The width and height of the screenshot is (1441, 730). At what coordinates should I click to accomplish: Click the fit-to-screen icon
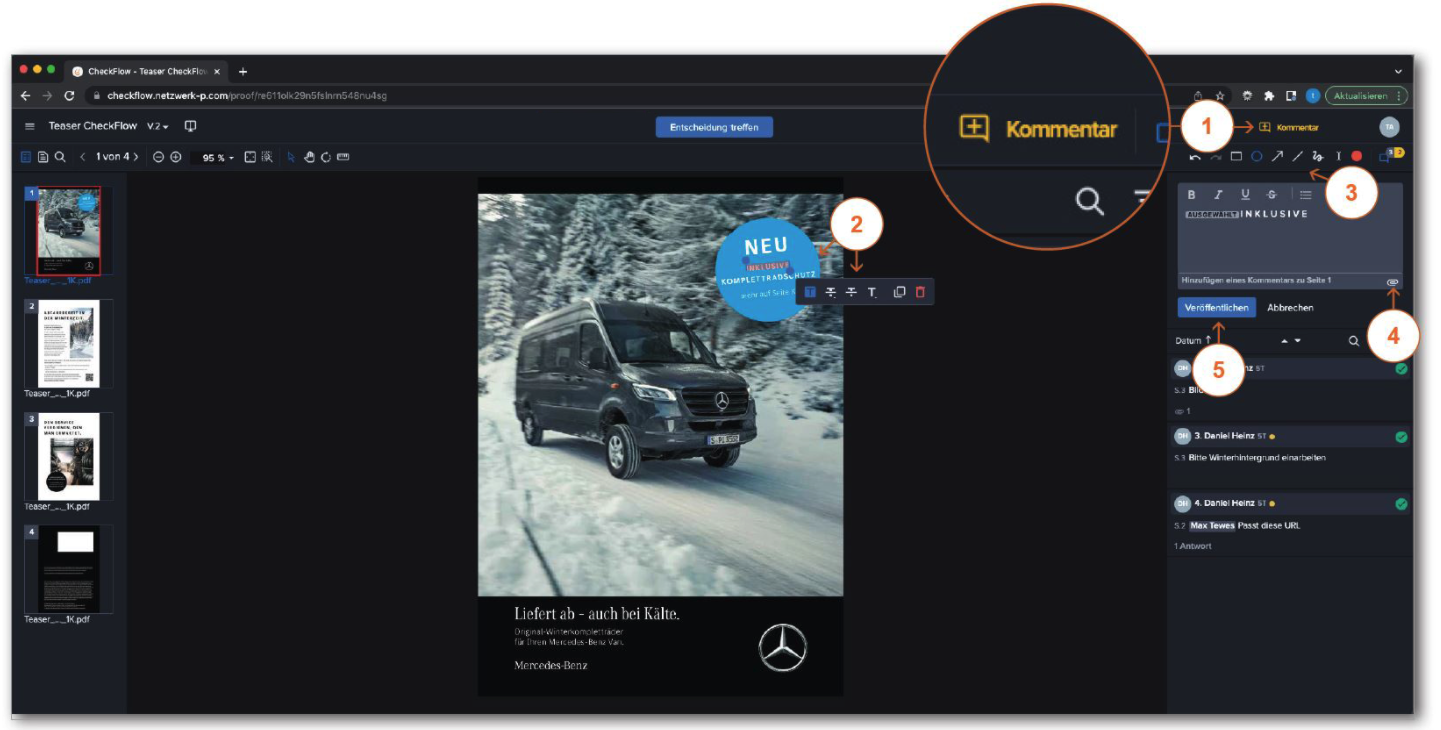(251, 157)
